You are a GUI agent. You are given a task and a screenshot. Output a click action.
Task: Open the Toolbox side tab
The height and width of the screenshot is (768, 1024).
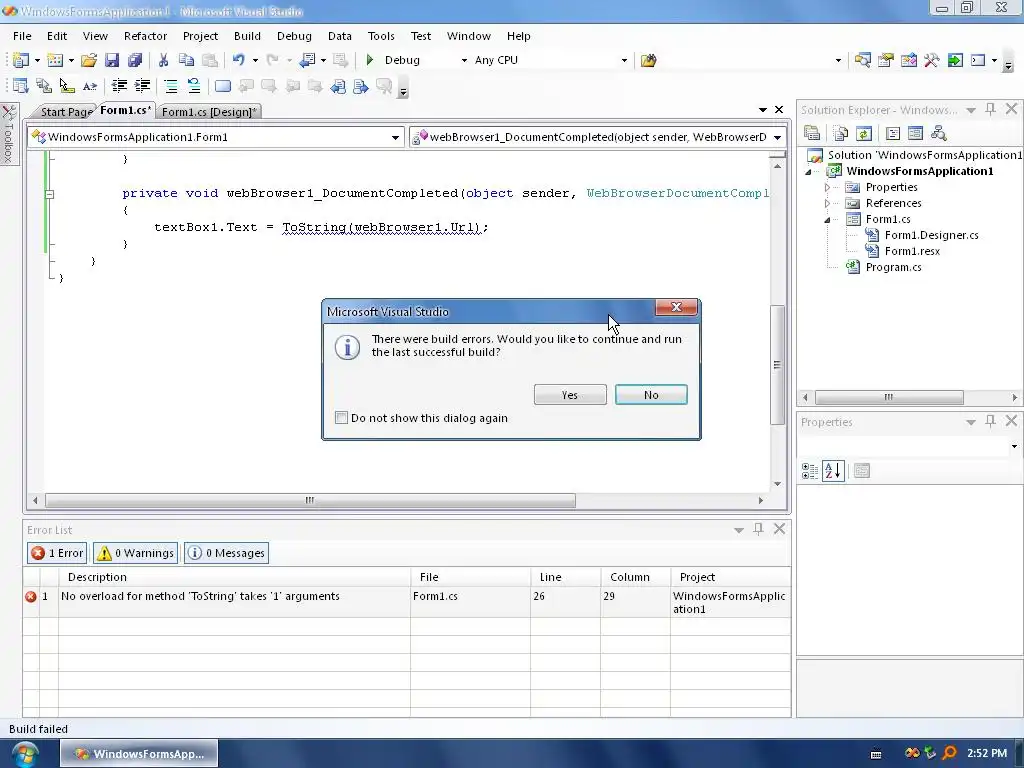click(x=8, y=135)
